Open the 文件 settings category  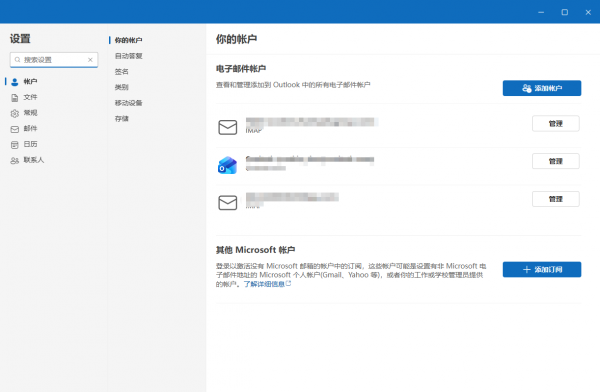[x=24, y=97]
